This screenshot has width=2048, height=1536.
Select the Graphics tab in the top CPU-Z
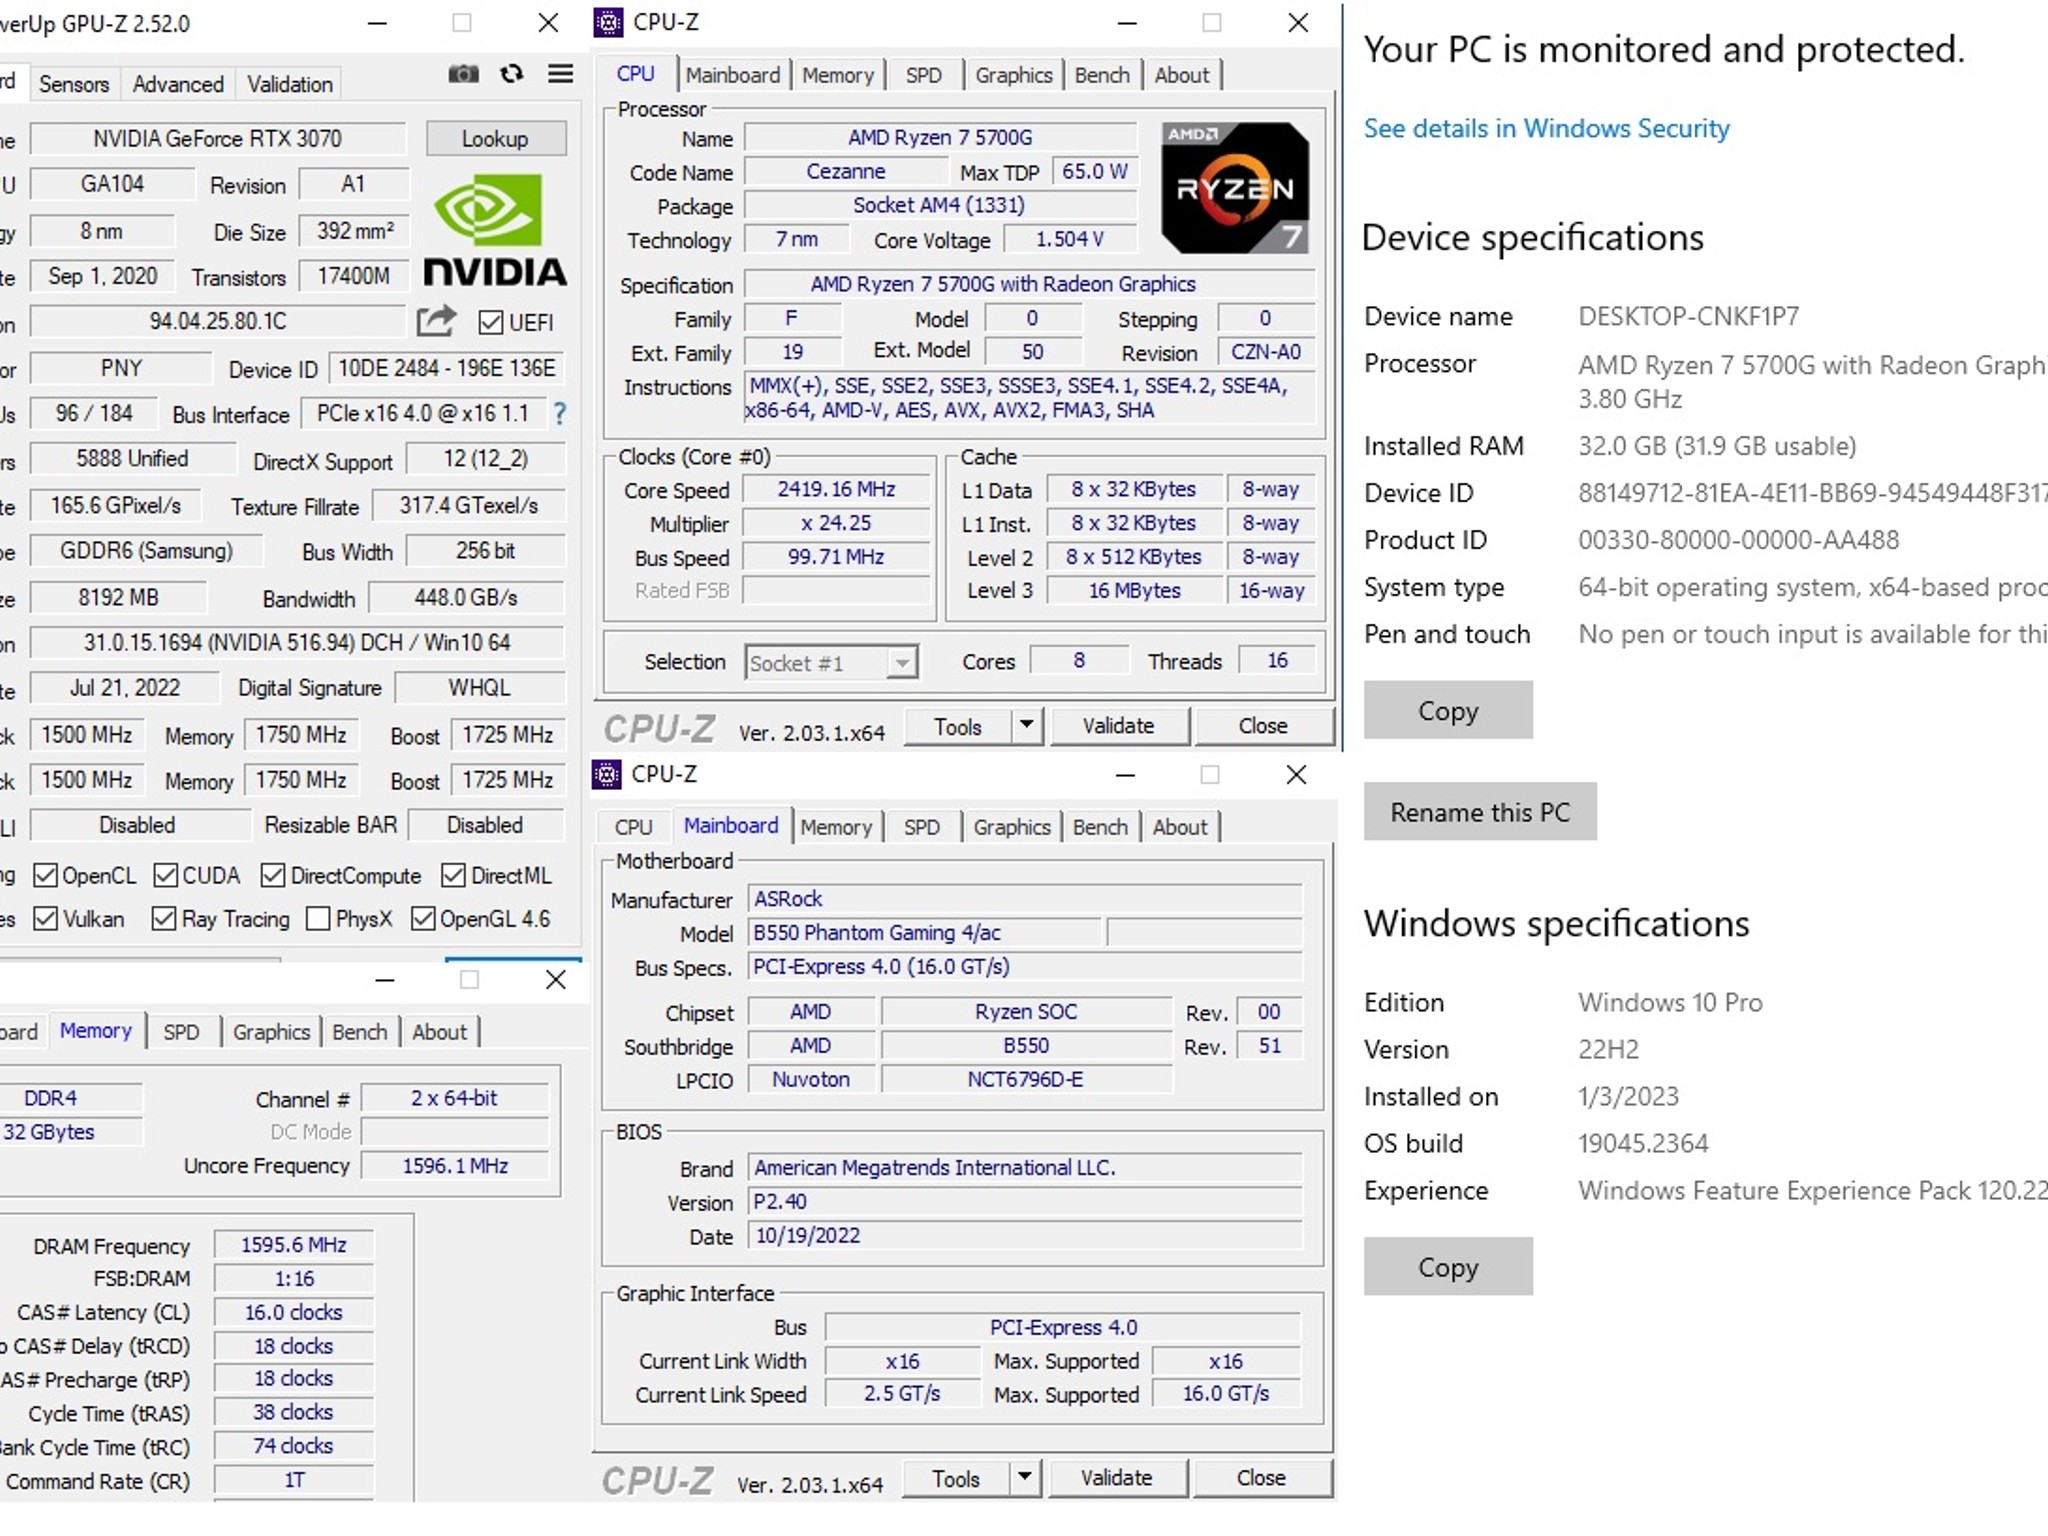[1013, 74]
